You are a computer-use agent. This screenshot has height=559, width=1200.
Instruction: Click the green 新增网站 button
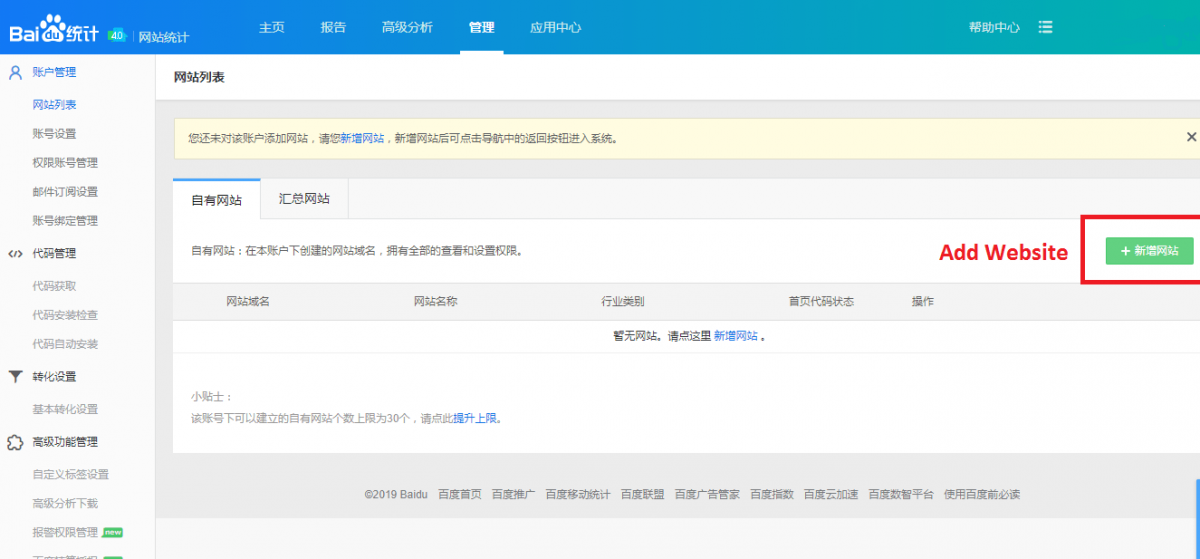pos(1149,251)
